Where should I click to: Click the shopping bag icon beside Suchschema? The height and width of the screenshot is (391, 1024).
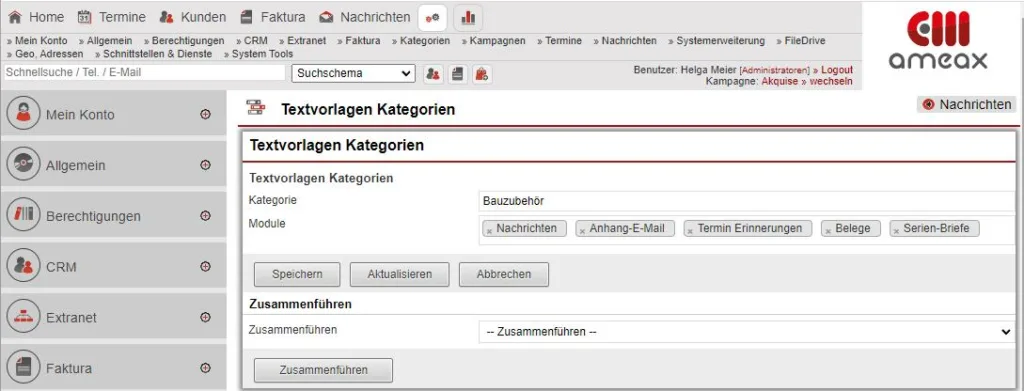[482, 74]
